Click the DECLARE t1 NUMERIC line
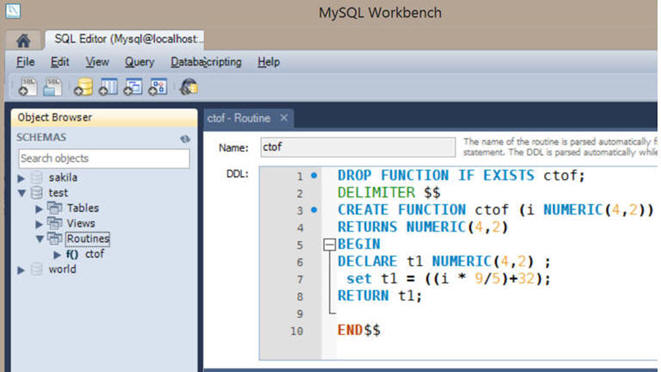Viewport: 661px width, 372px height. pyautogui.click(x=444, y=261)
